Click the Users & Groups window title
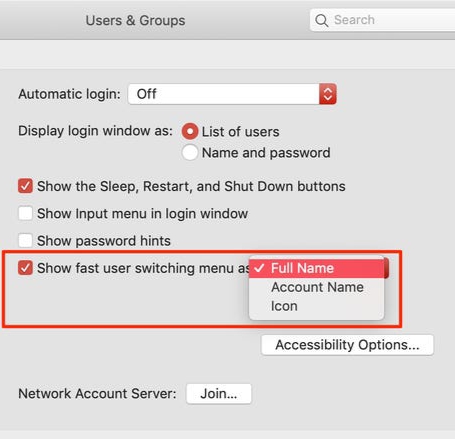Viewport: 455px width, 439px height. click(x=135, y=21)
